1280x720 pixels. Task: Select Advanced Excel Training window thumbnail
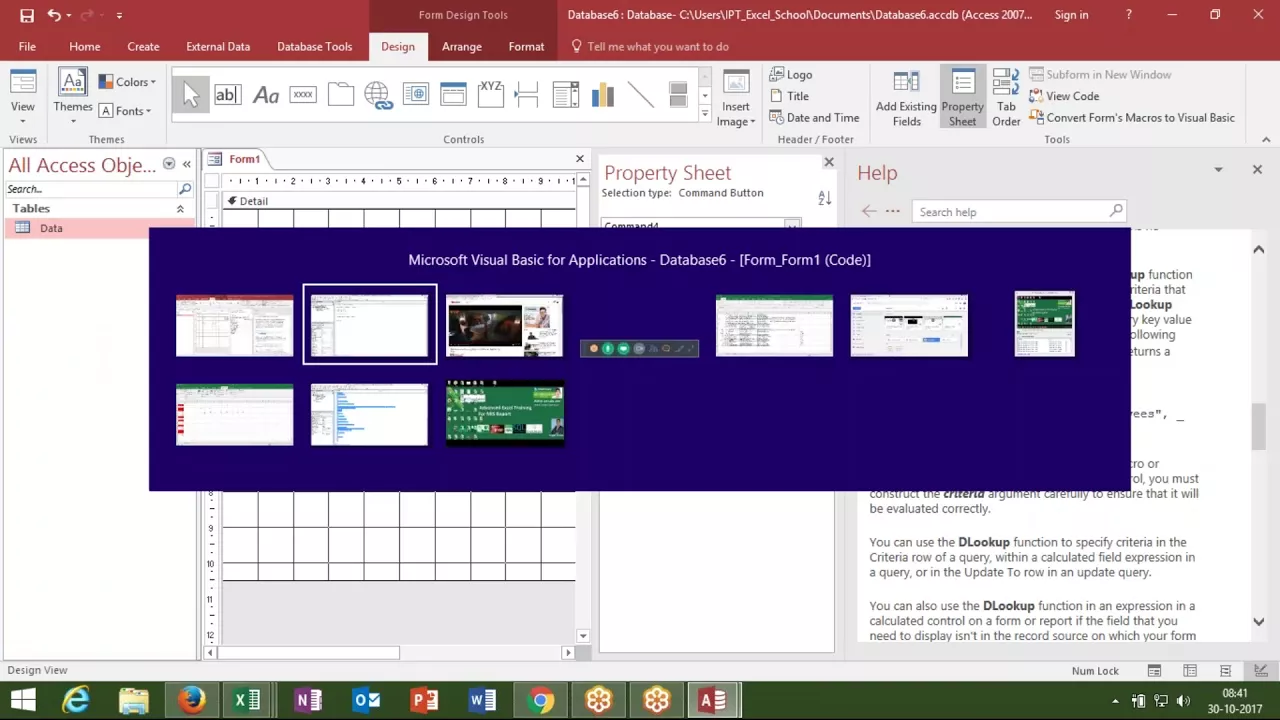[x=505, y=413]
